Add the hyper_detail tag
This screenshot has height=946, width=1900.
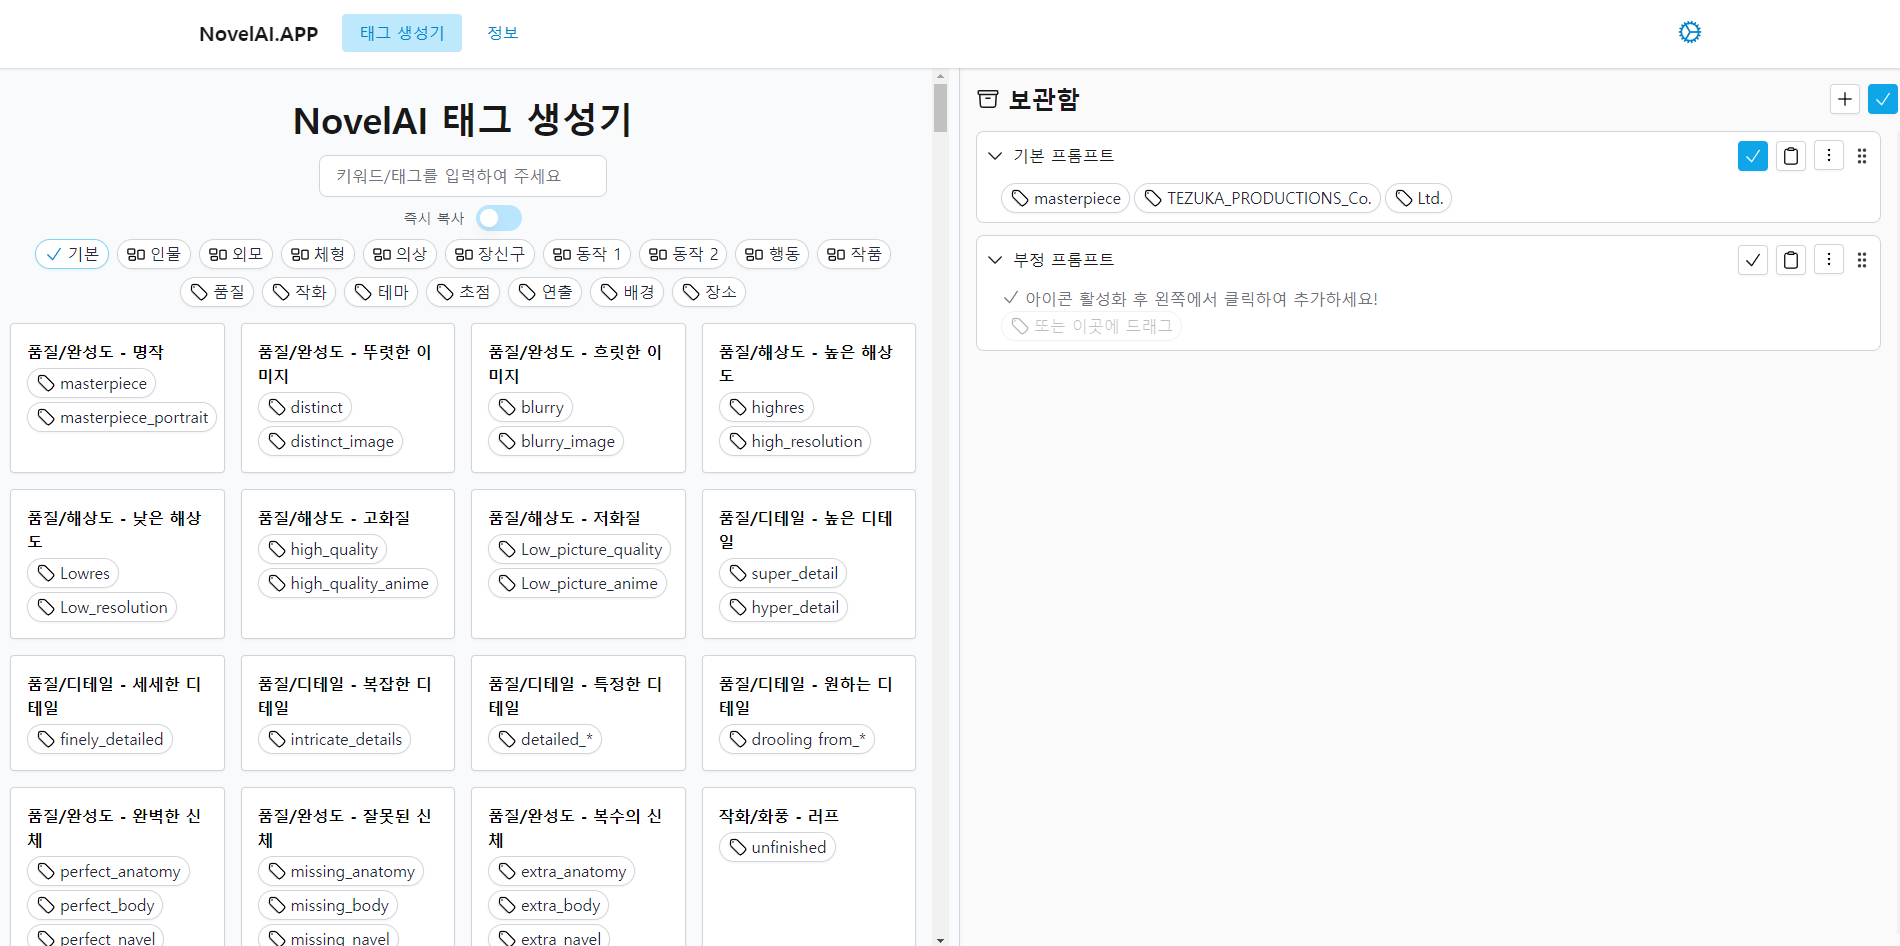click(x=783, y=607)
